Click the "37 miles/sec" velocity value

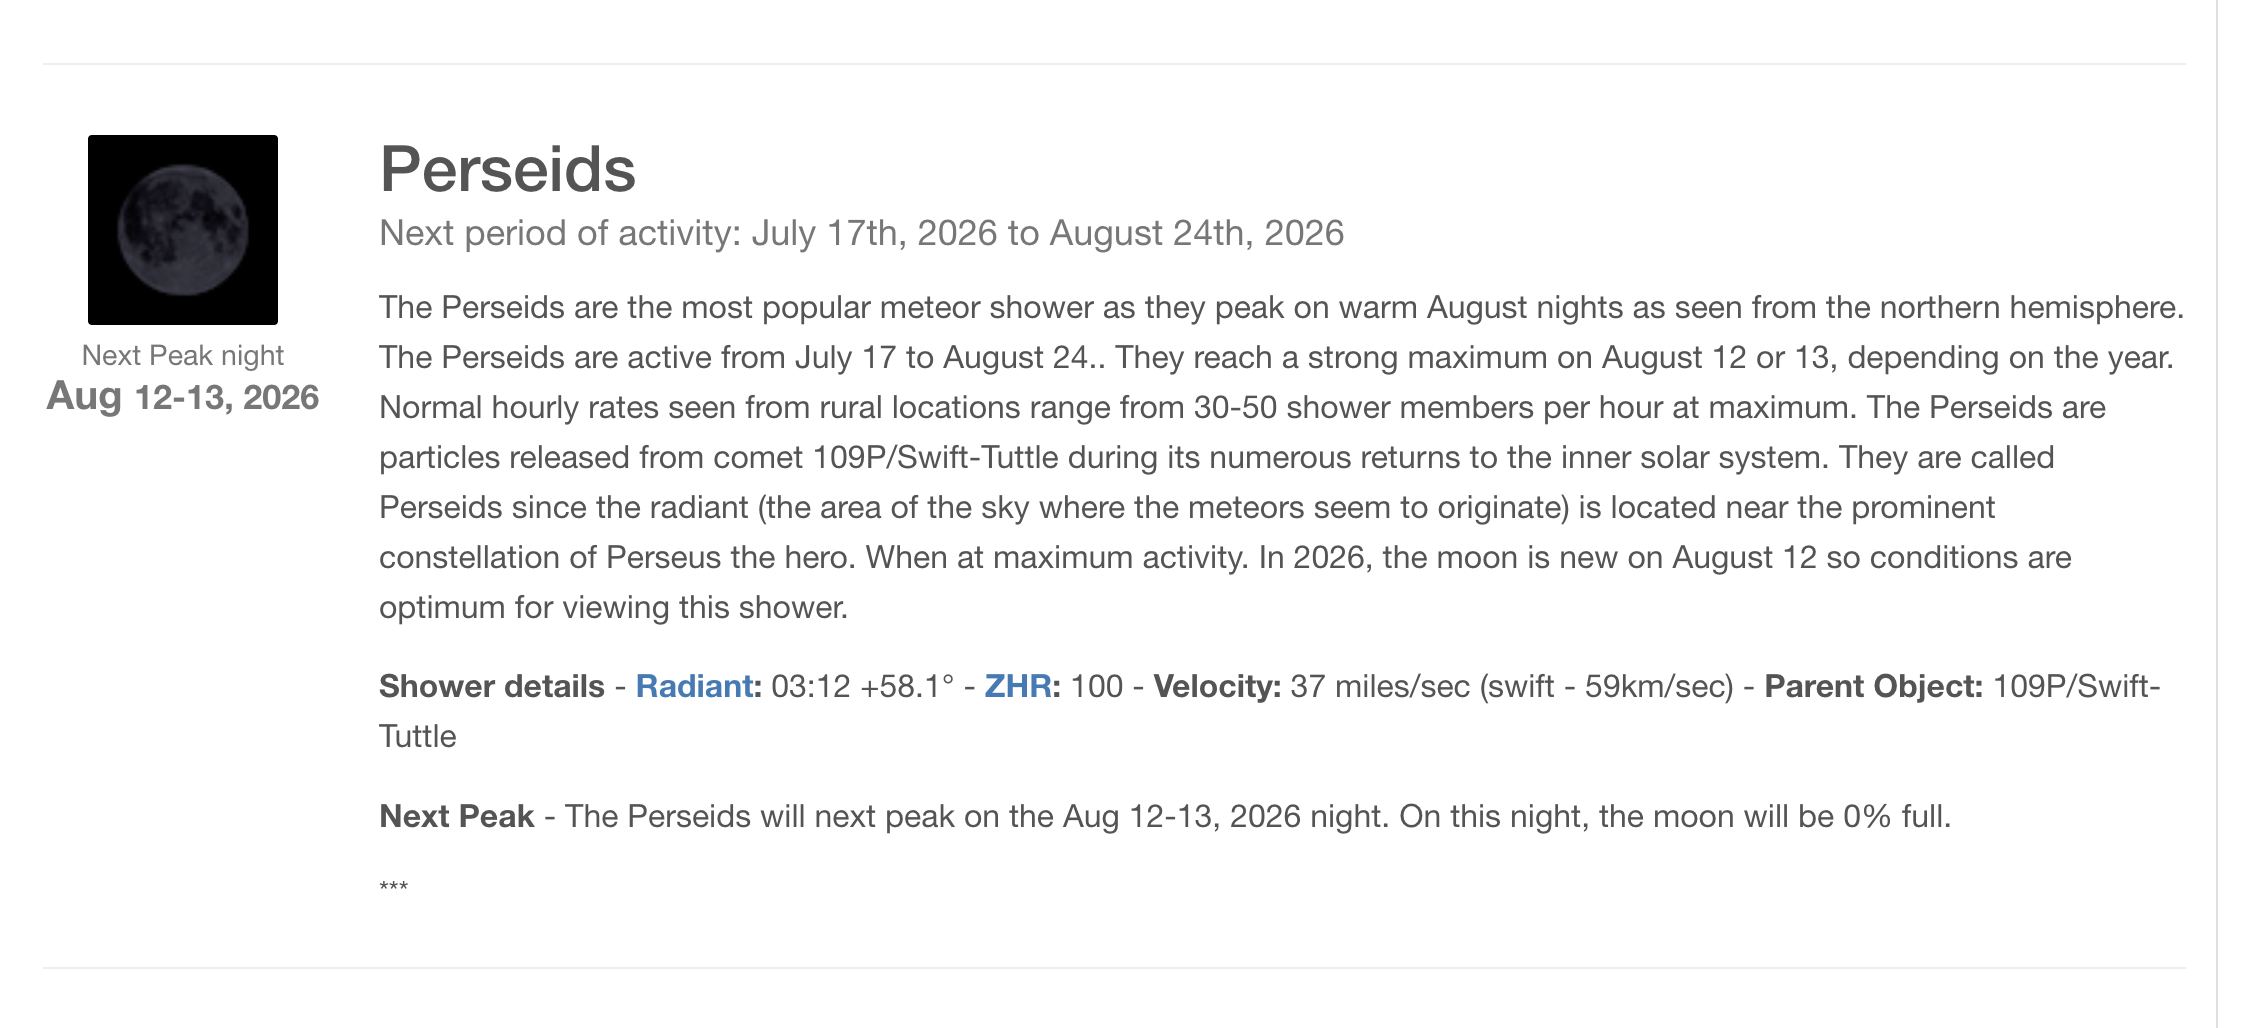pos(1380,687)
